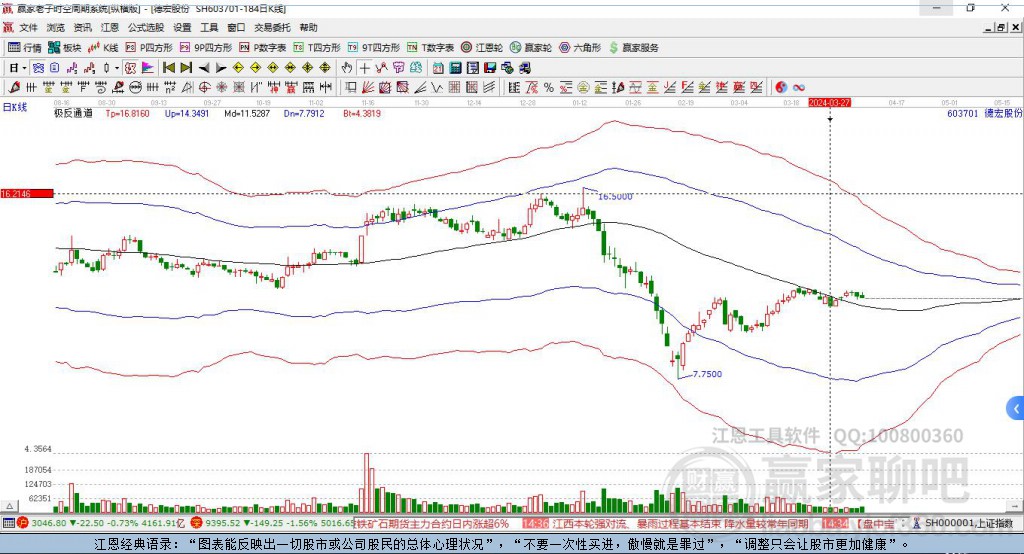Image resolution: width=1024 pixels, height=554 pixels.
Task: Open the 设置 menu
Action: [x=182, y=27]
